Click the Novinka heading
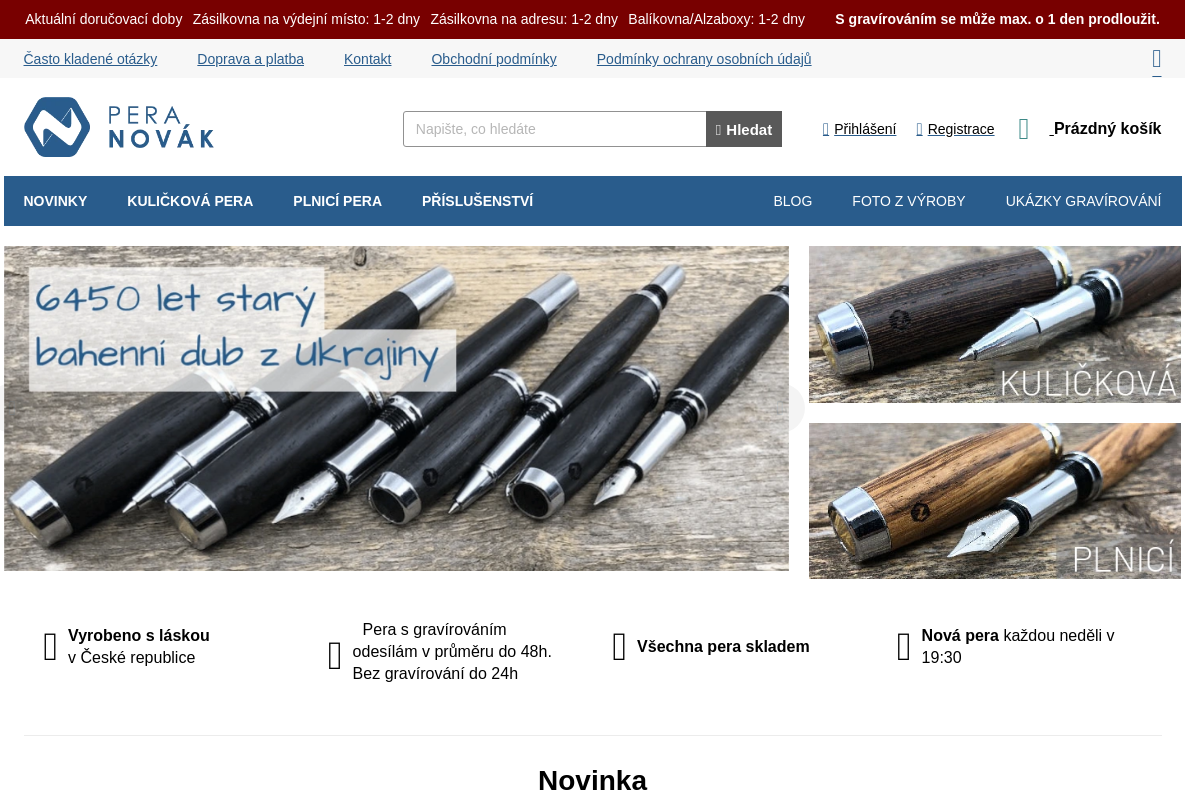 [x=592, y=780]
